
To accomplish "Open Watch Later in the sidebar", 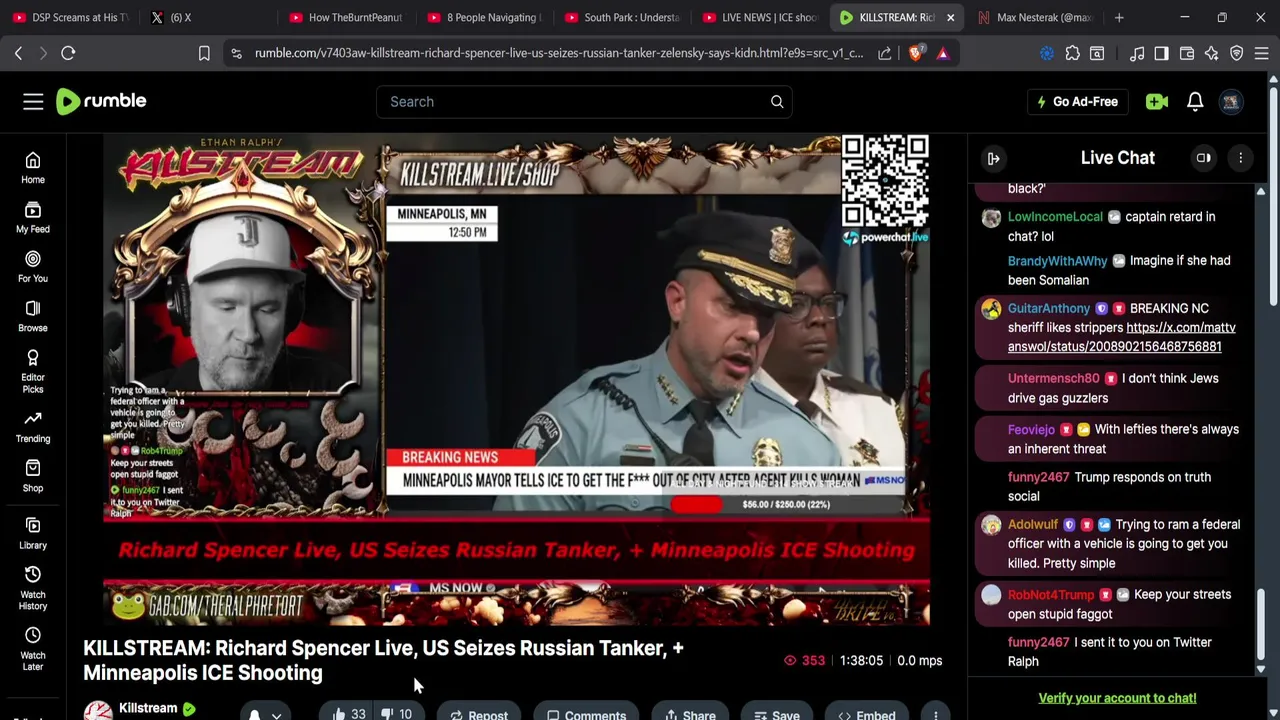I will point(33,649).
